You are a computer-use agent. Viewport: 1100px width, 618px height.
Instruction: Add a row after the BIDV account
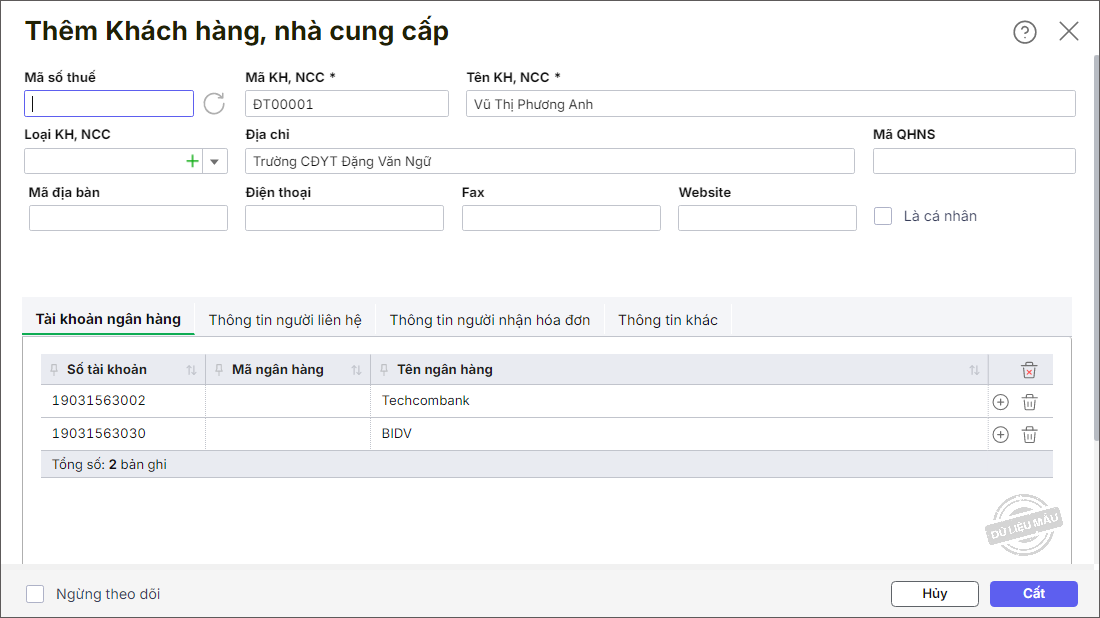pos(1000,435)
